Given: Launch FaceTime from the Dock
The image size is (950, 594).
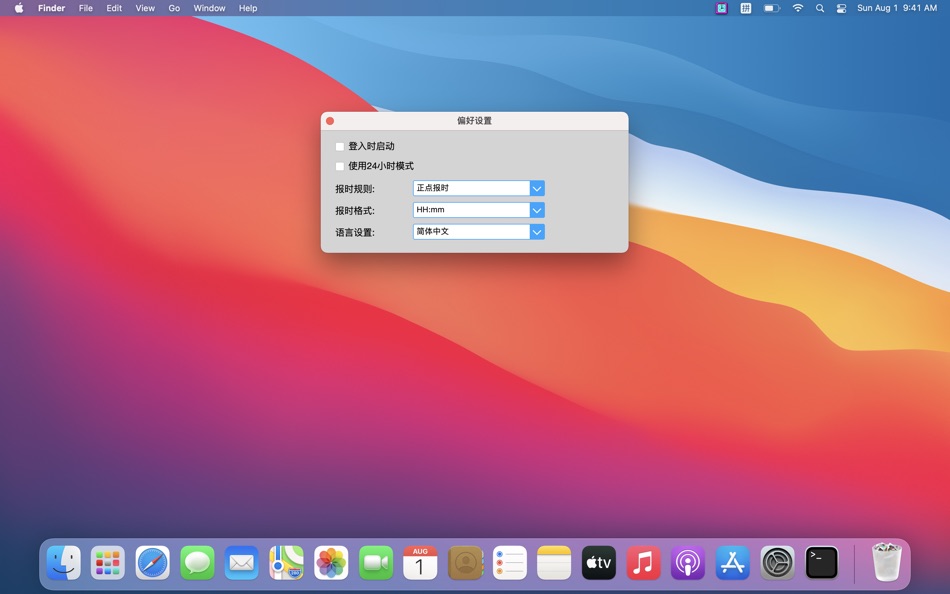Looking at the screenshot, I should tap(376, 563).
